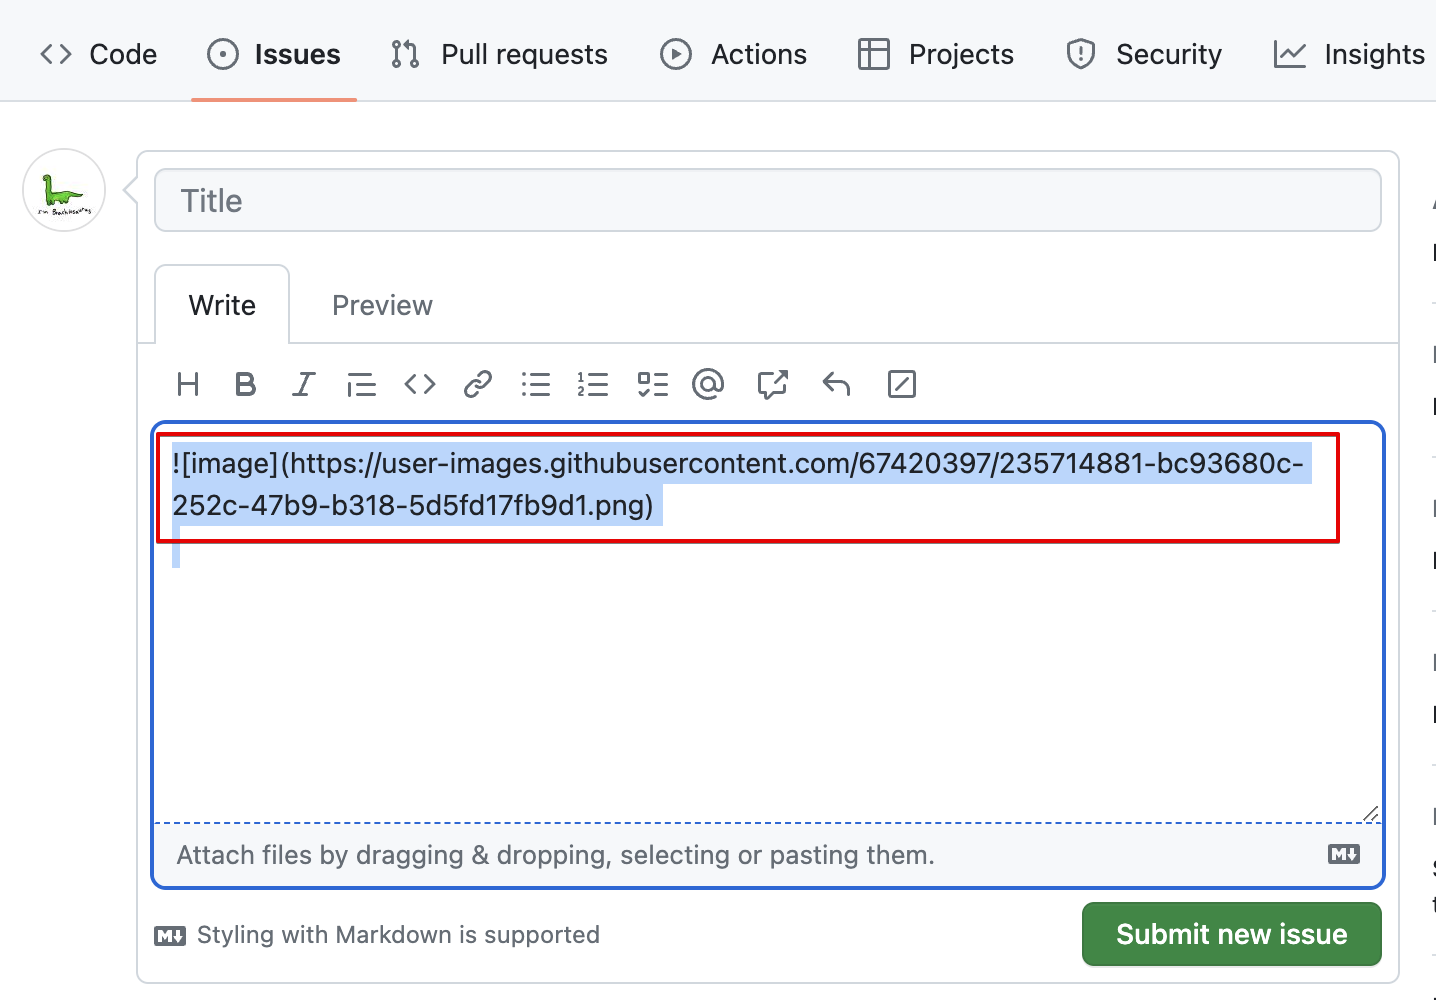Open the Actions tab
The image size is (1436, 1000).
(733, 54)
